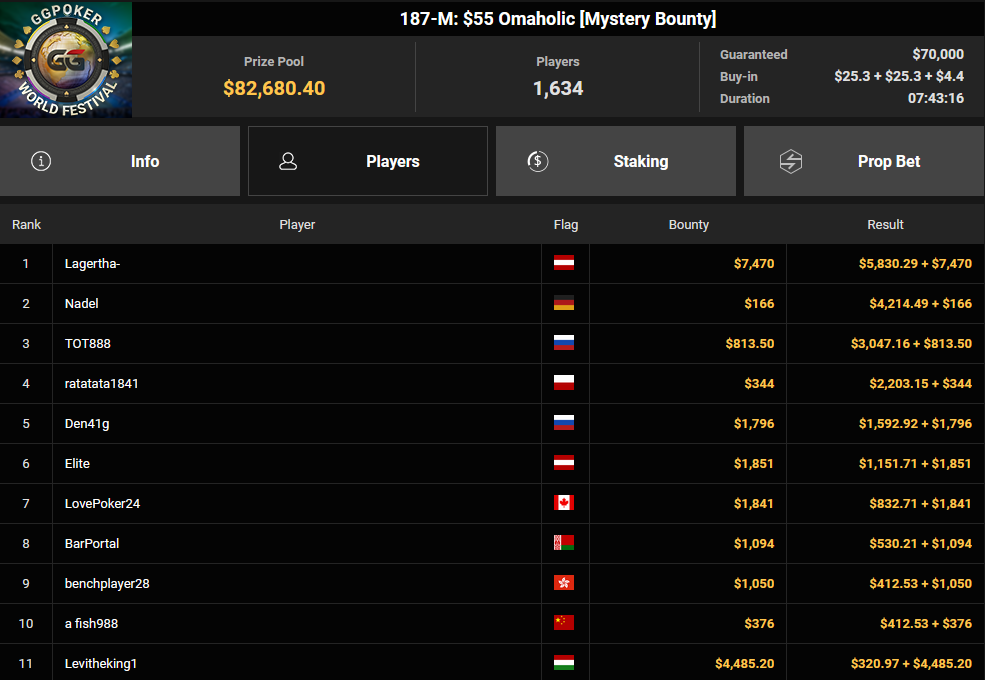
Task: Click a fish988's Chinese flag
Action: [x=563, y=623]
